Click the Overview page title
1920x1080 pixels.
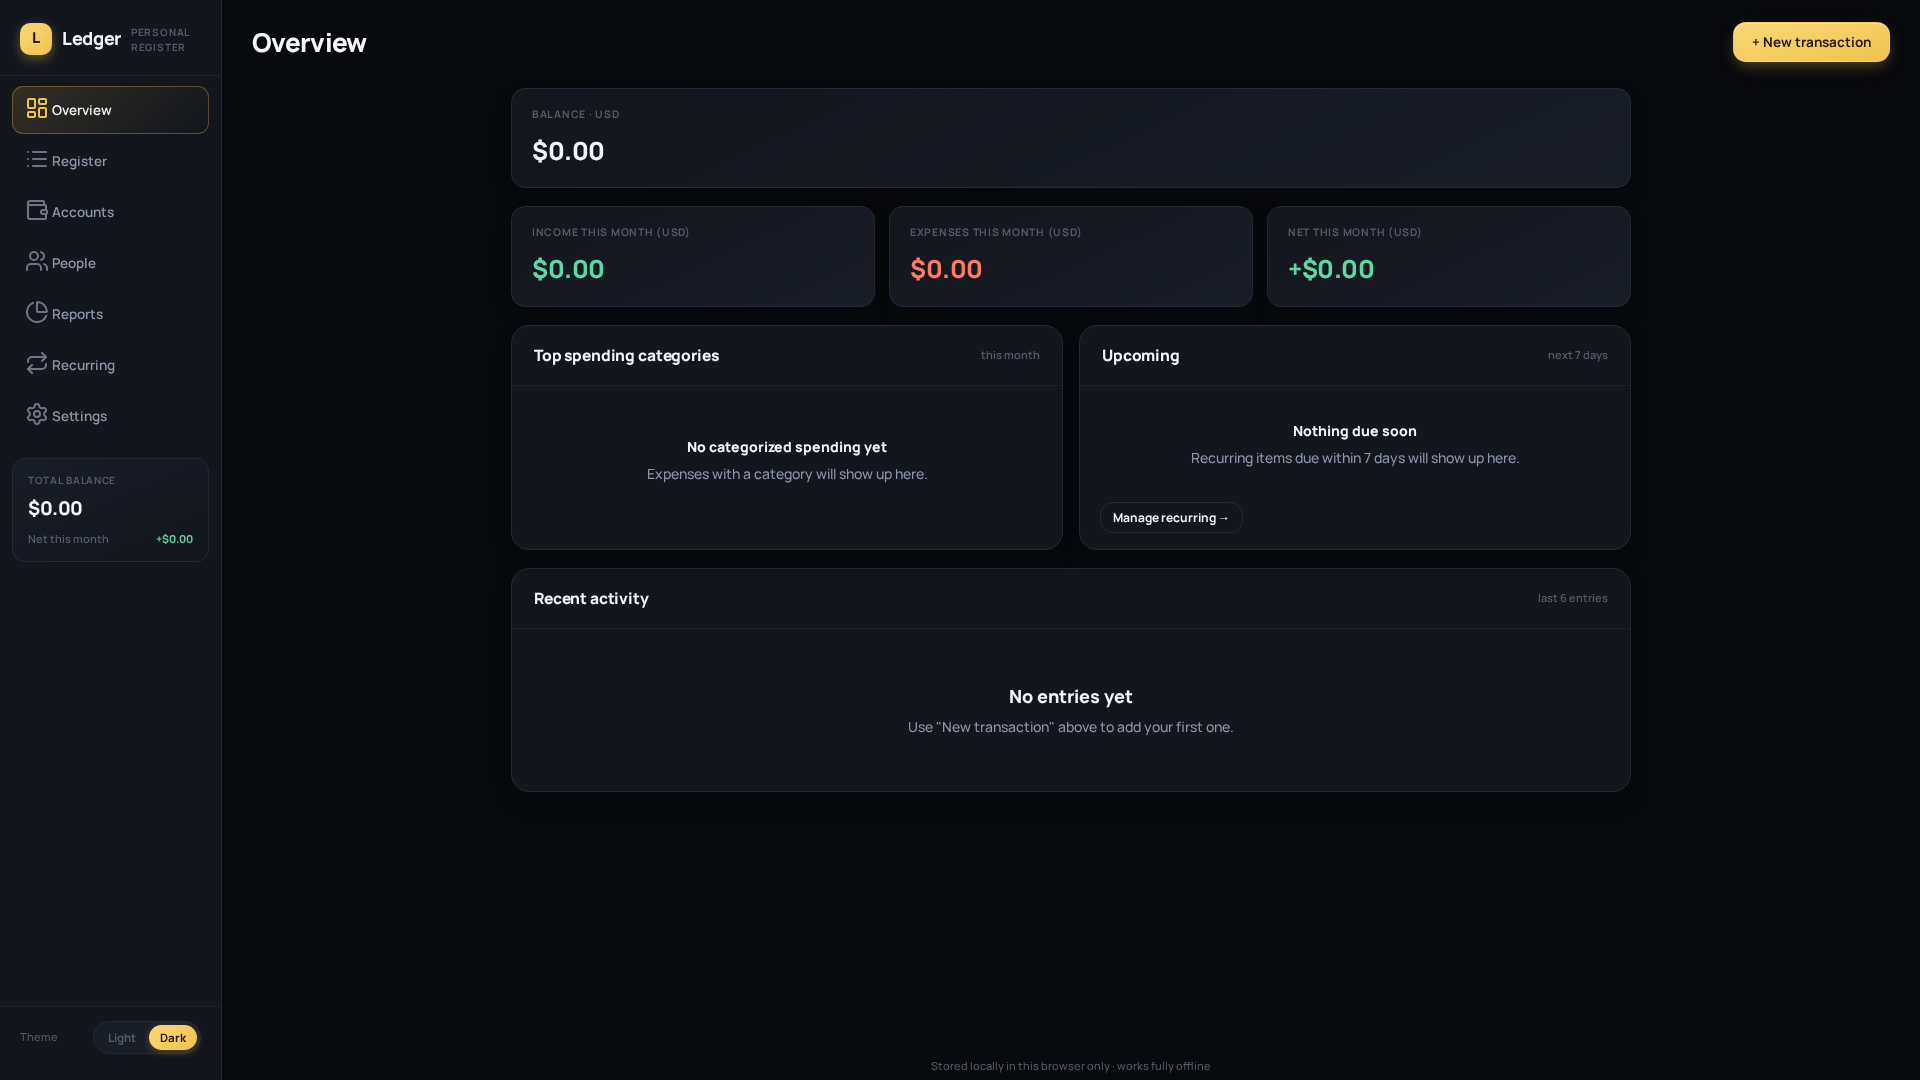point(309,42)
